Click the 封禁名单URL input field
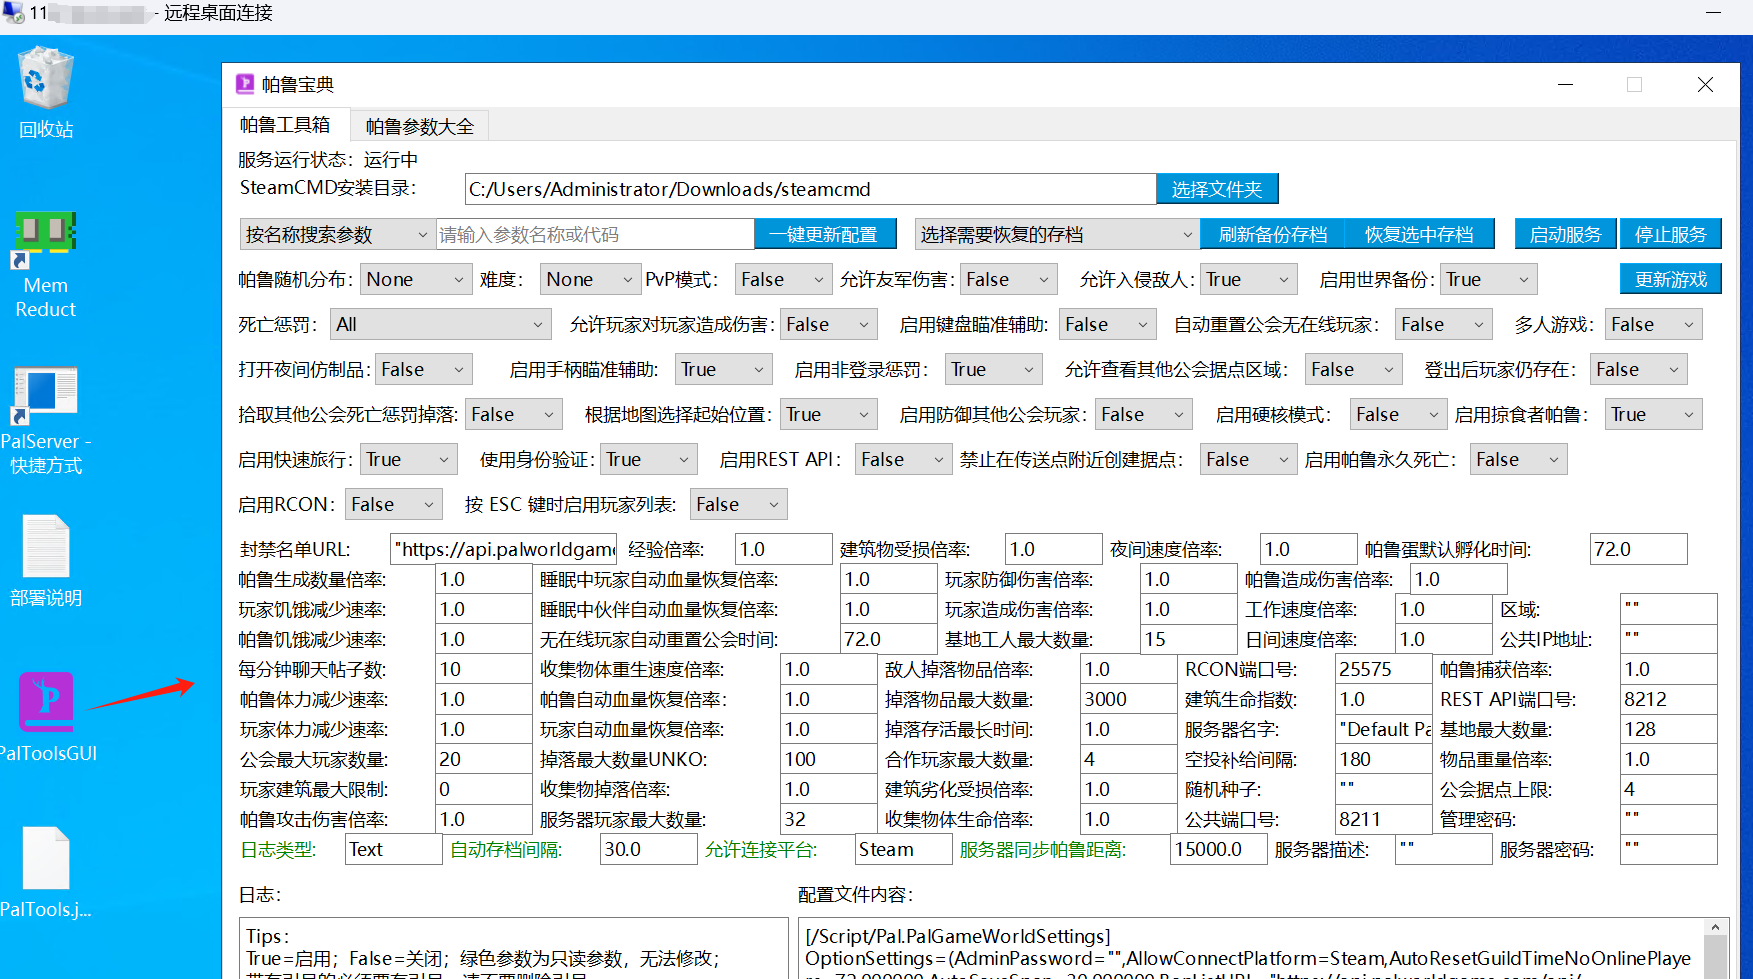 tap(503, 549)
